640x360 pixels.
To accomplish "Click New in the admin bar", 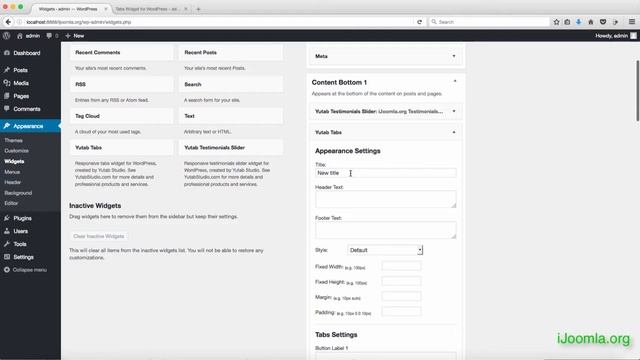I will [75, 36].
